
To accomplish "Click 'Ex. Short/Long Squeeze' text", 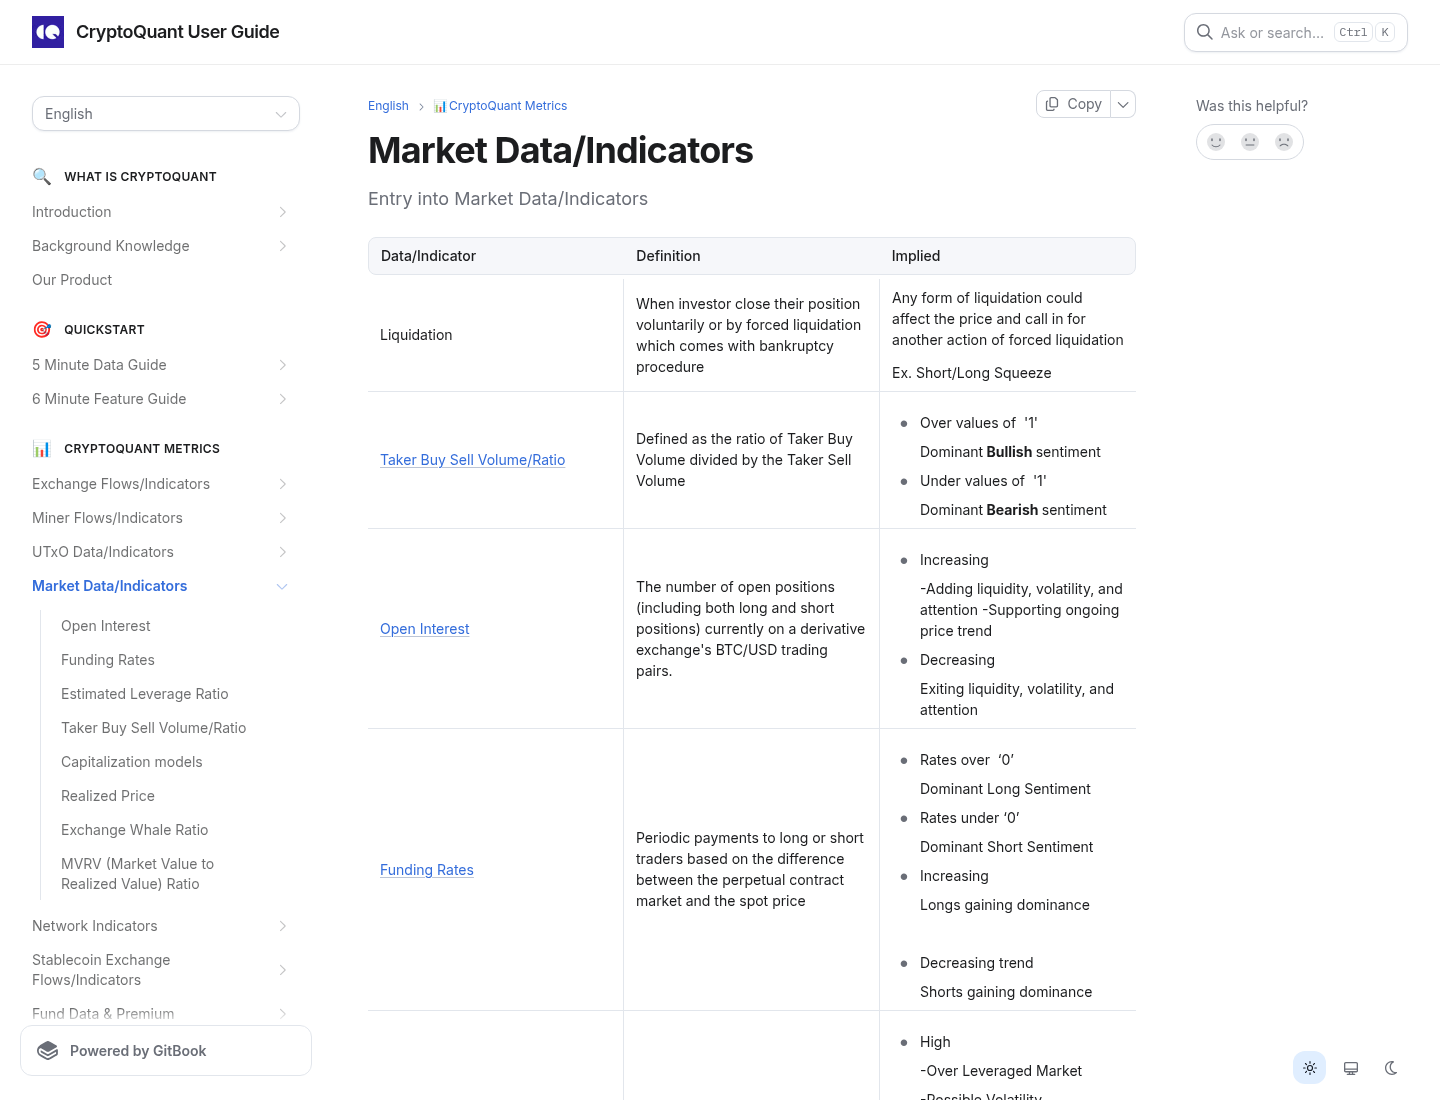I will tap(972, 373).
